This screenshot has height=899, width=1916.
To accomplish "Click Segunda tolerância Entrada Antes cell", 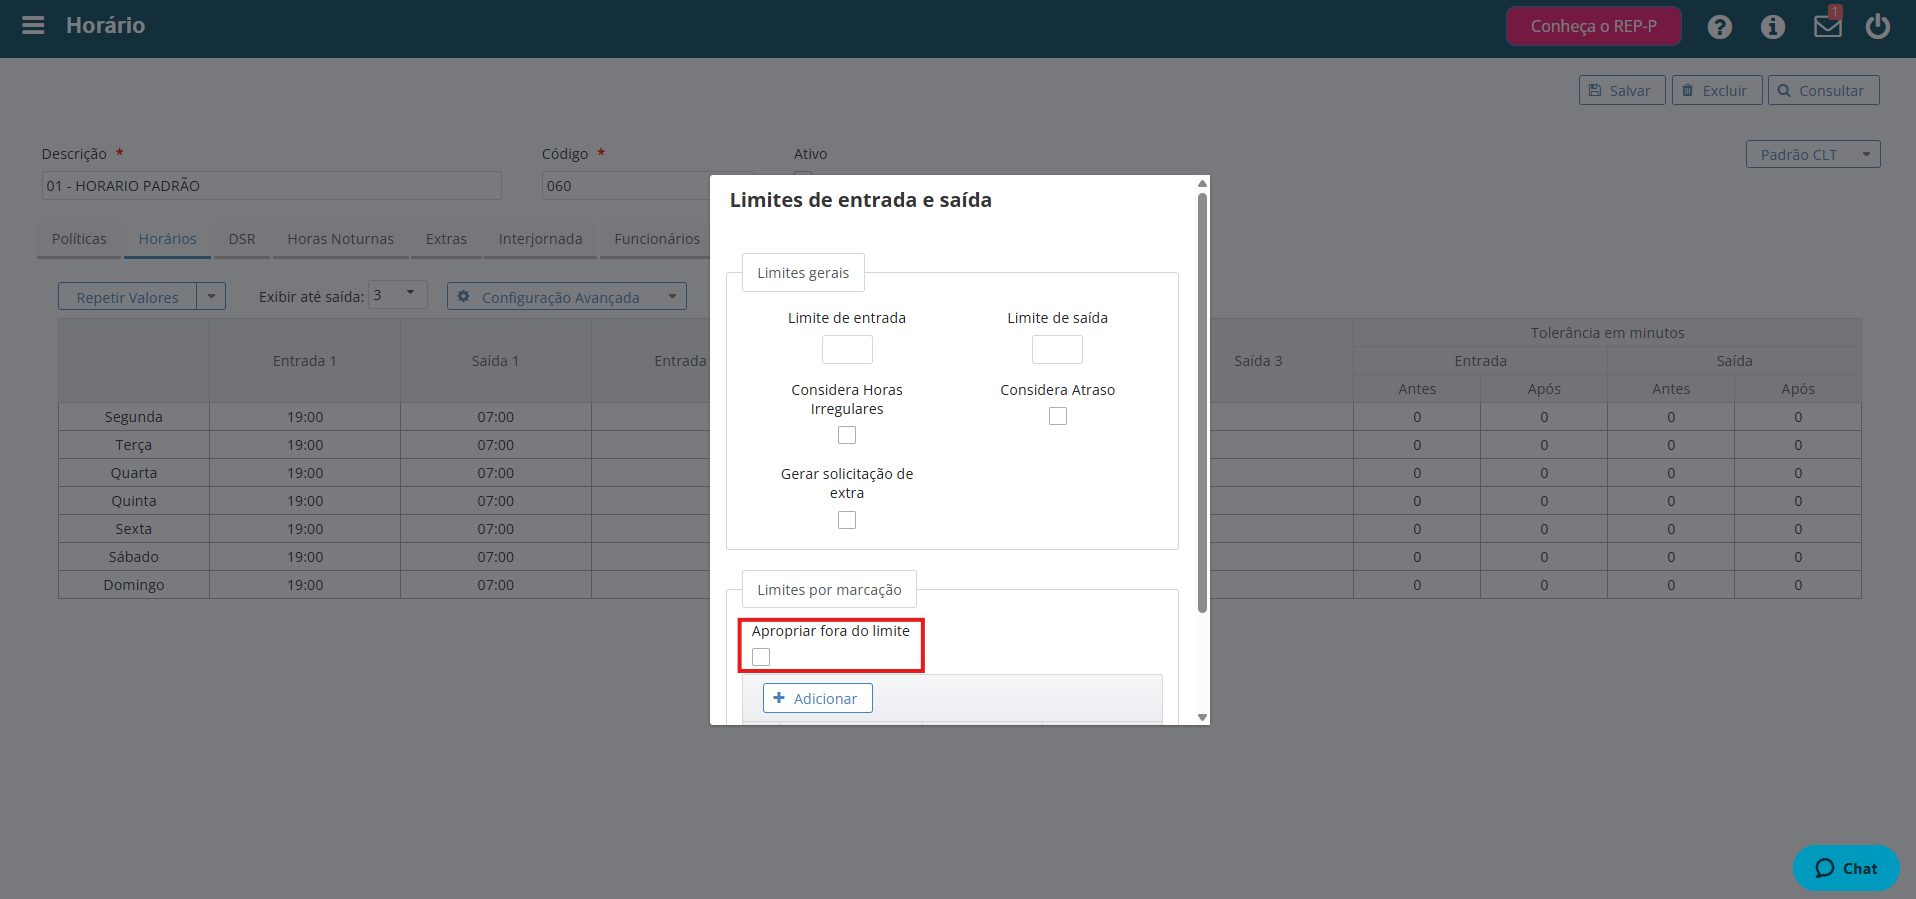I will coord(1417,417).
